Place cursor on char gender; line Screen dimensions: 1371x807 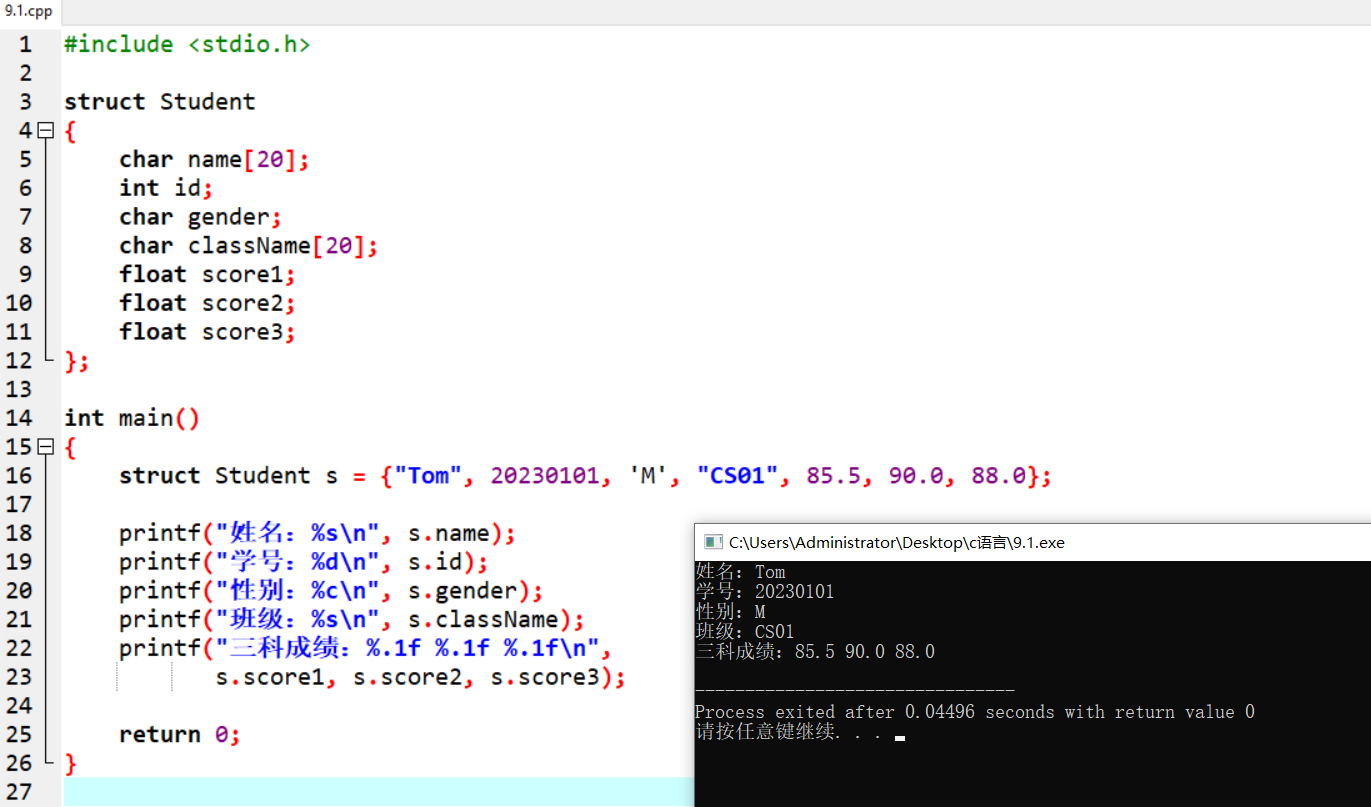[201, 217]
